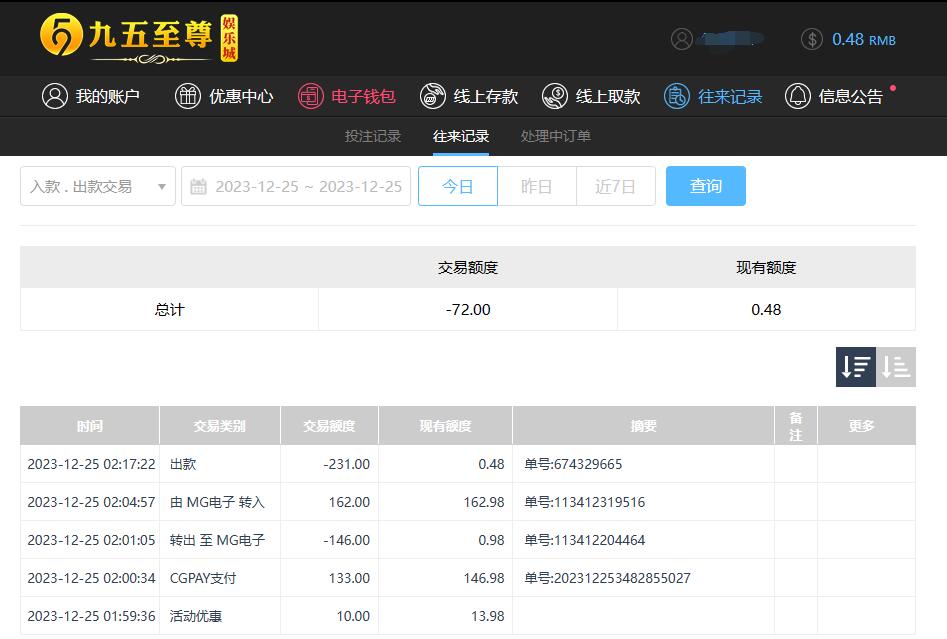Select the 今日 date filter
The height and width of the screenshot is (639, 947).
tap(458, 186)
